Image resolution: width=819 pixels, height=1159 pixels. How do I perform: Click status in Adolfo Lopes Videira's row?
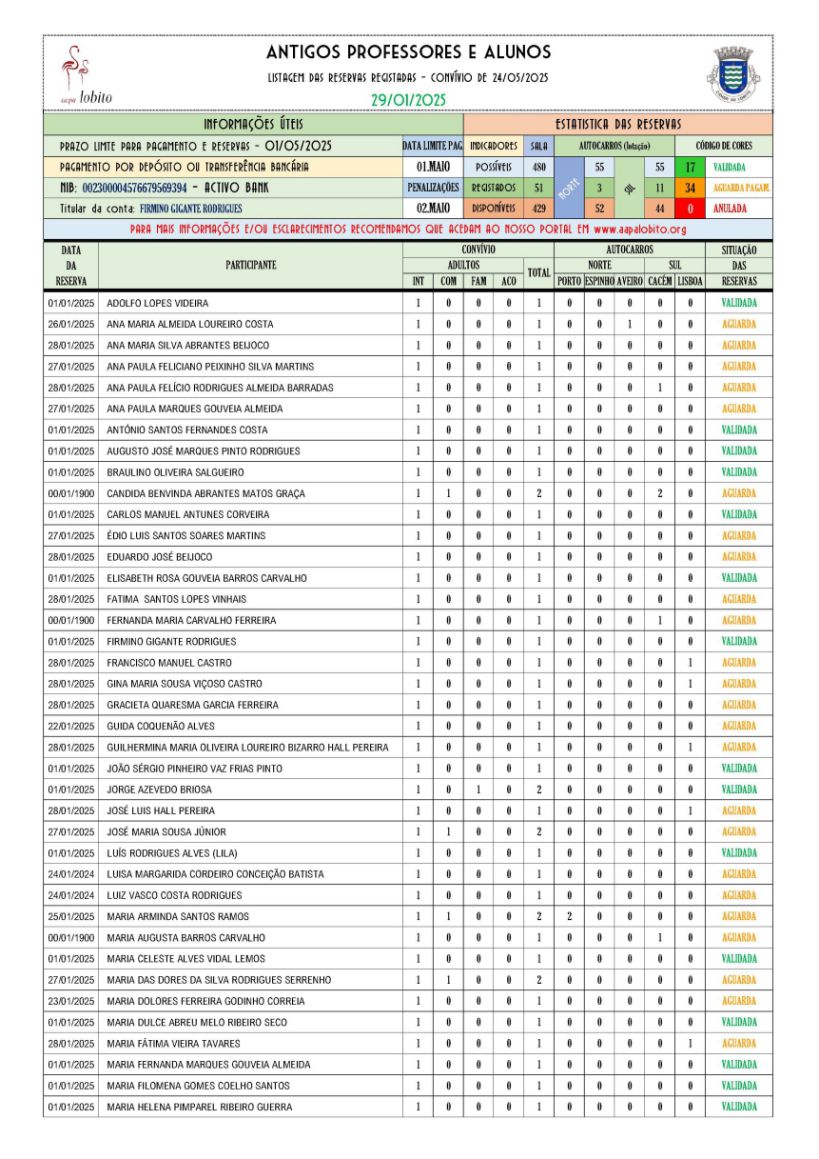(739, 303)
